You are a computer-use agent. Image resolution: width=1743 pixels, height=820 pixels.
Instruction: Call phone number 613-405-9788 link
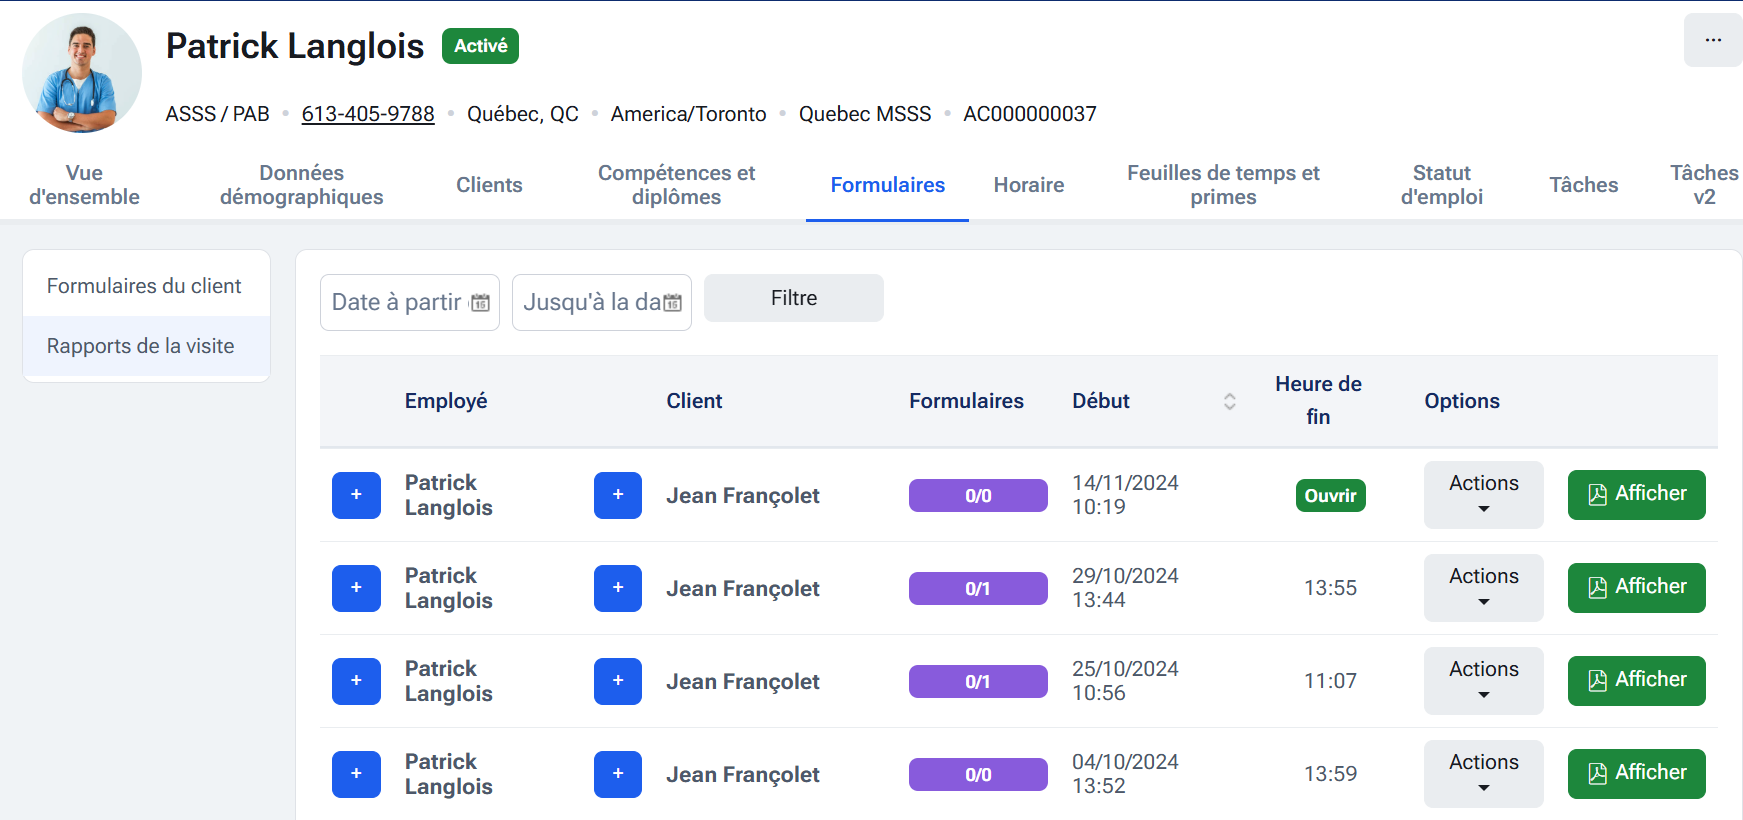click(368, 114)
